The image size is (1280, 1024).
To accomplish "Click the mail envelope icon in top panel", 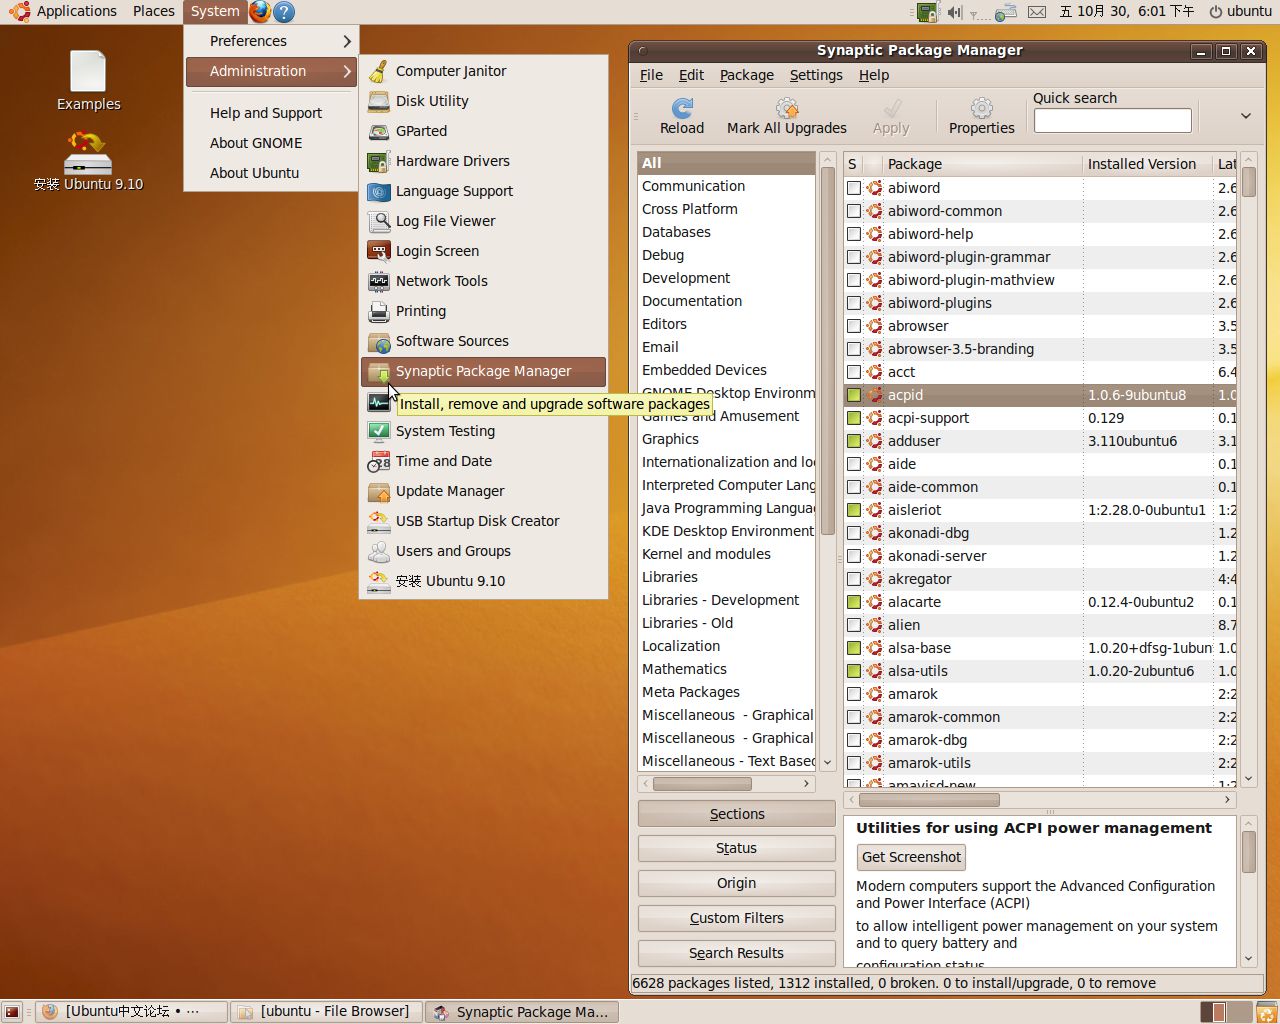I will pyautogui.click(x=1037, y=12).
